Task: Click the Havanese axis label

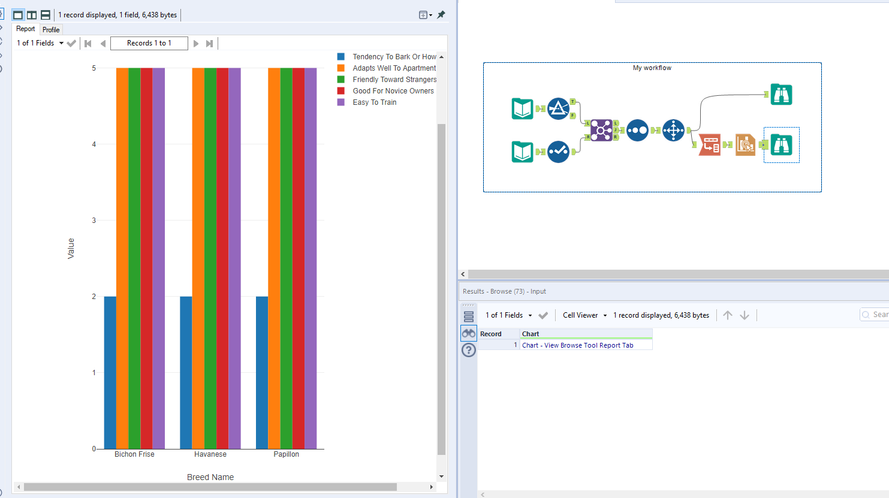Action: (210, 454)
